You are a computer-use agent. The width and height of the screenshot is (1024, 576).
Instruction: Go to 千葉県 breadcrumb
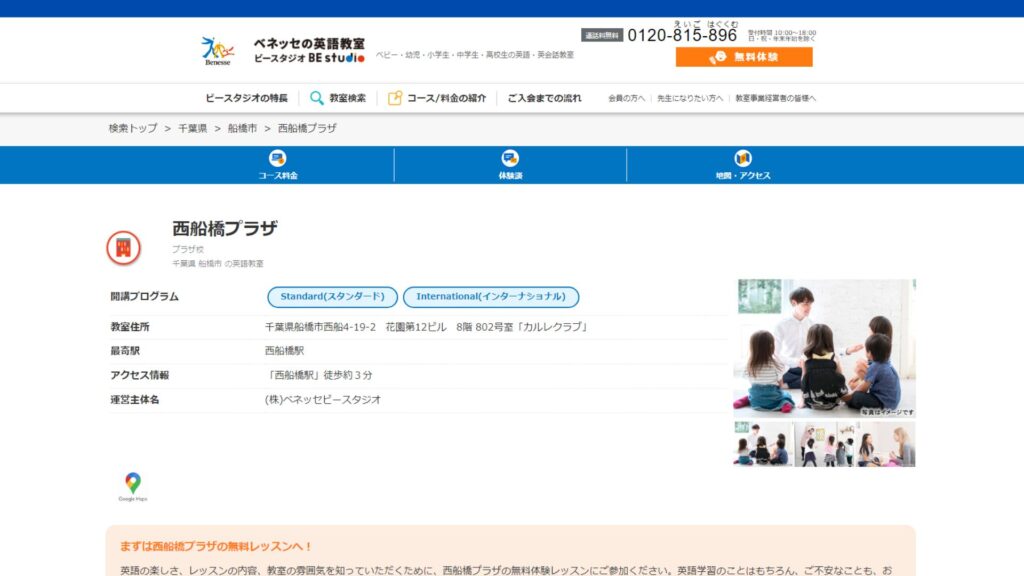coord(193,129)
